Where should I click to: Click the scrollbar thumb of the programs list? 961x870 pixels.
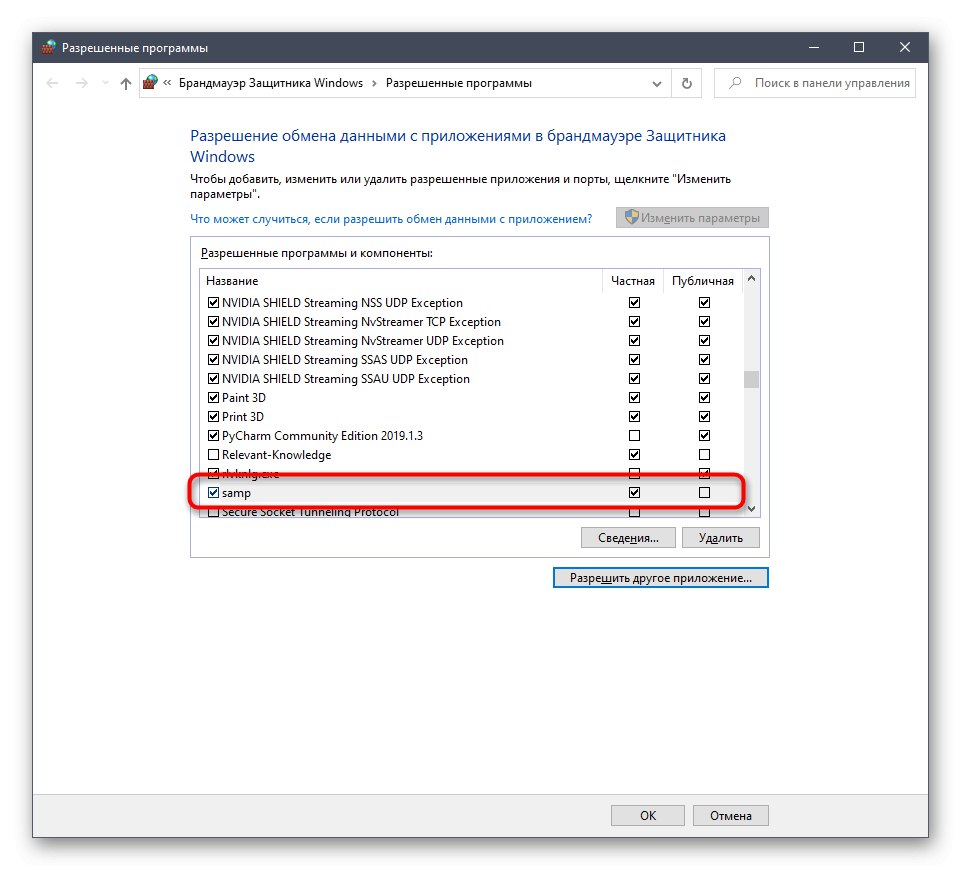[751, 380]
